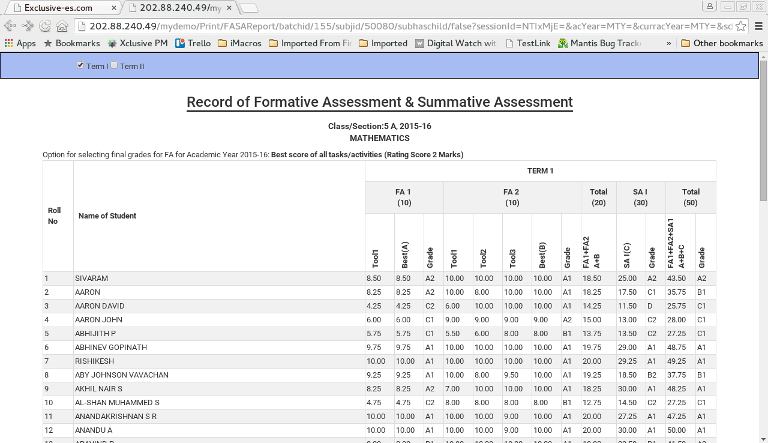Go to the browser home page
Screen dimensions: 768x443
point(62,25)
